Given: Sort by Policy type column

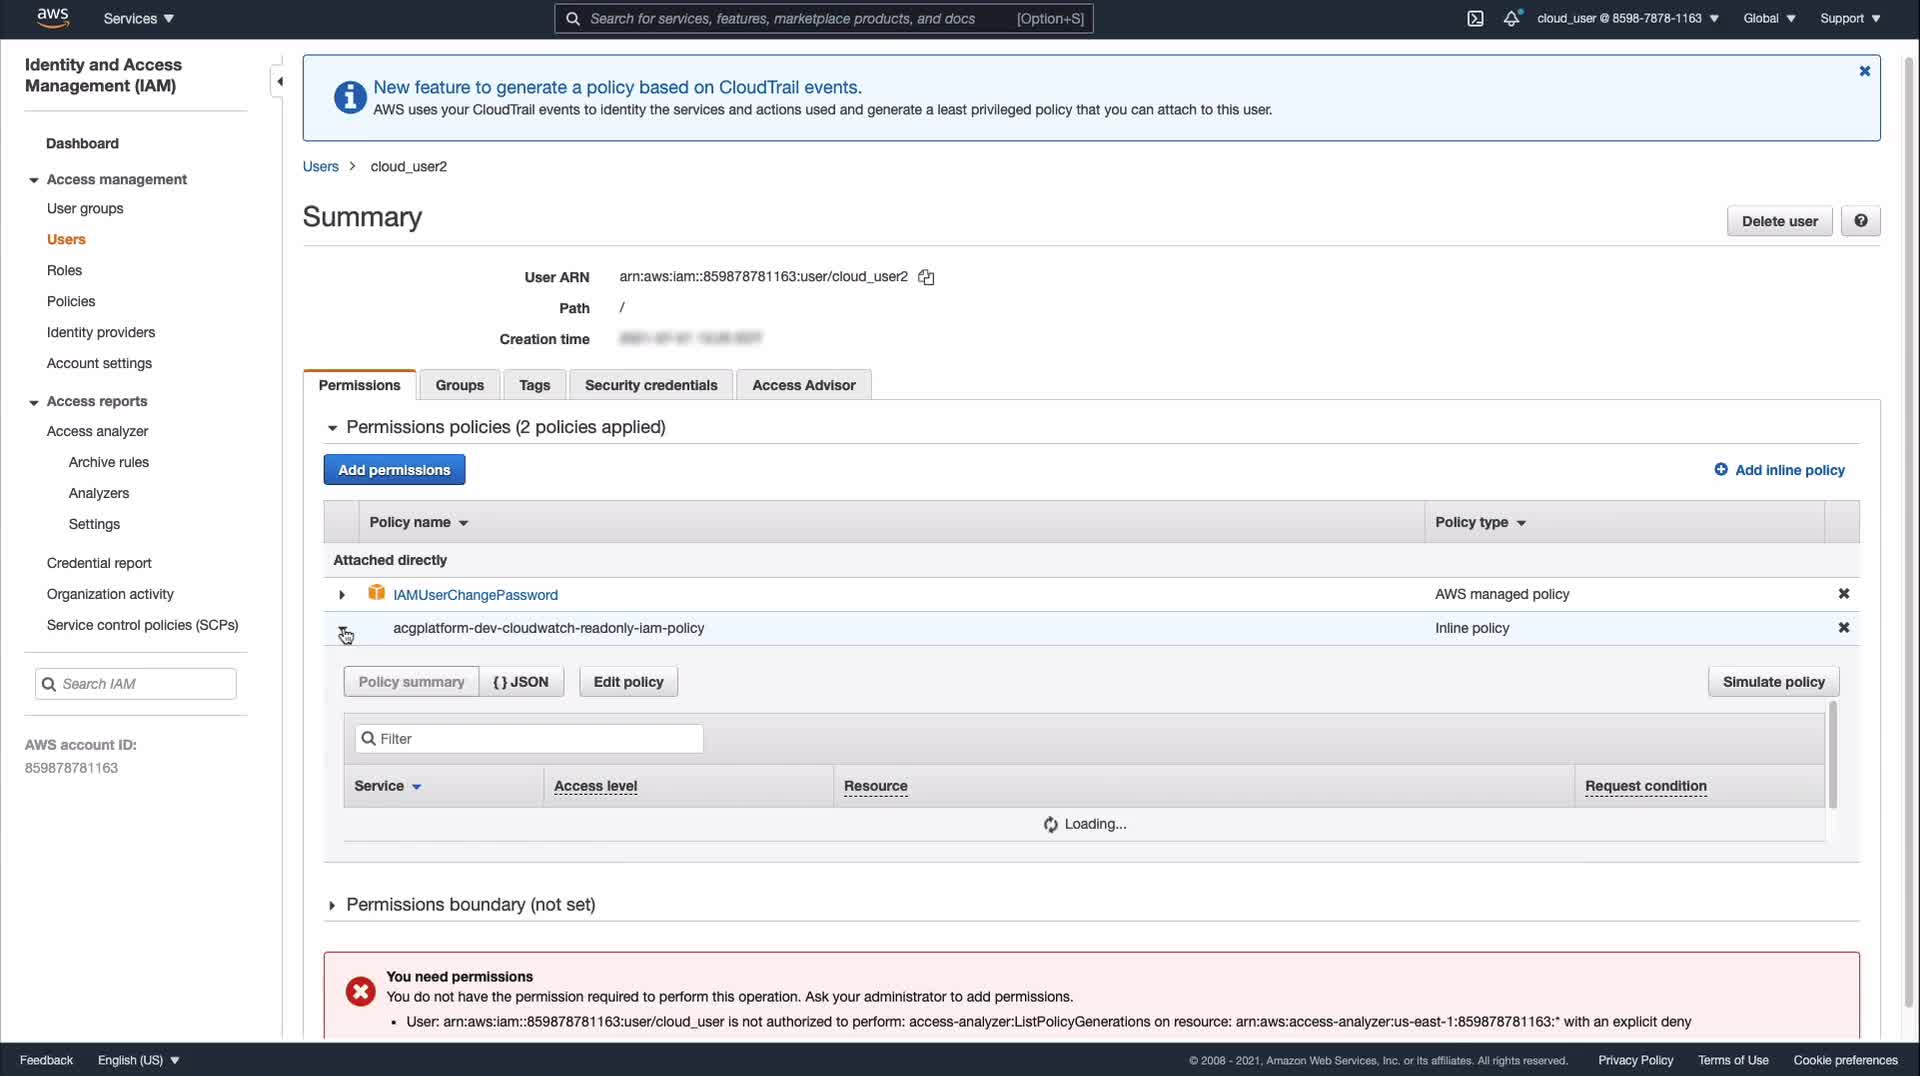Looking at the screenshot, I should [1480, 522].
